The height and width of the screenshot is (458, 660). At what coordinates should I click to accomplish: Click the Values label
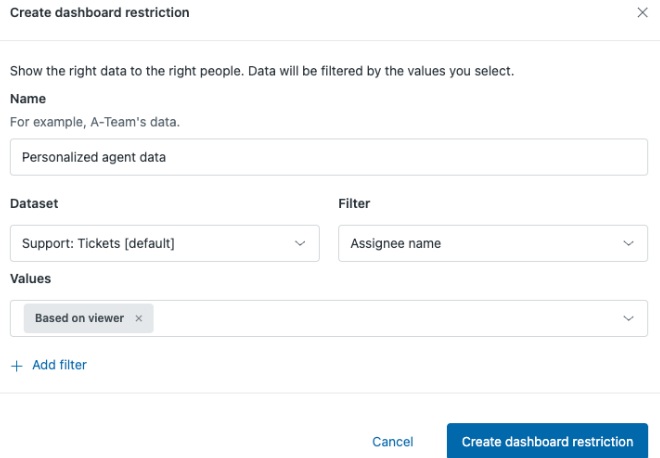click(x=30, y=279)
